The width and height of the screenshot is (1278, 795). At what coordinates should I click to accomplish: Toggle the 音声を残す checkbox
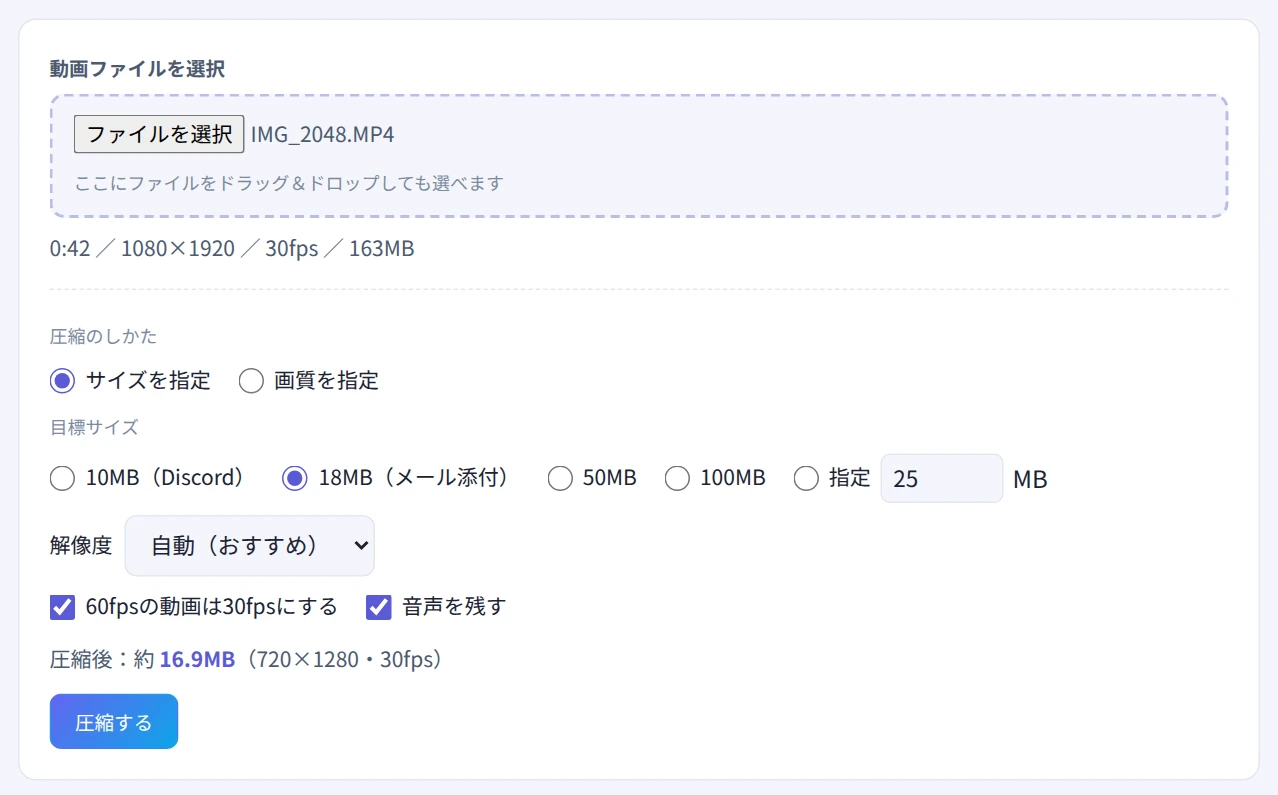[x=378, y=607]
